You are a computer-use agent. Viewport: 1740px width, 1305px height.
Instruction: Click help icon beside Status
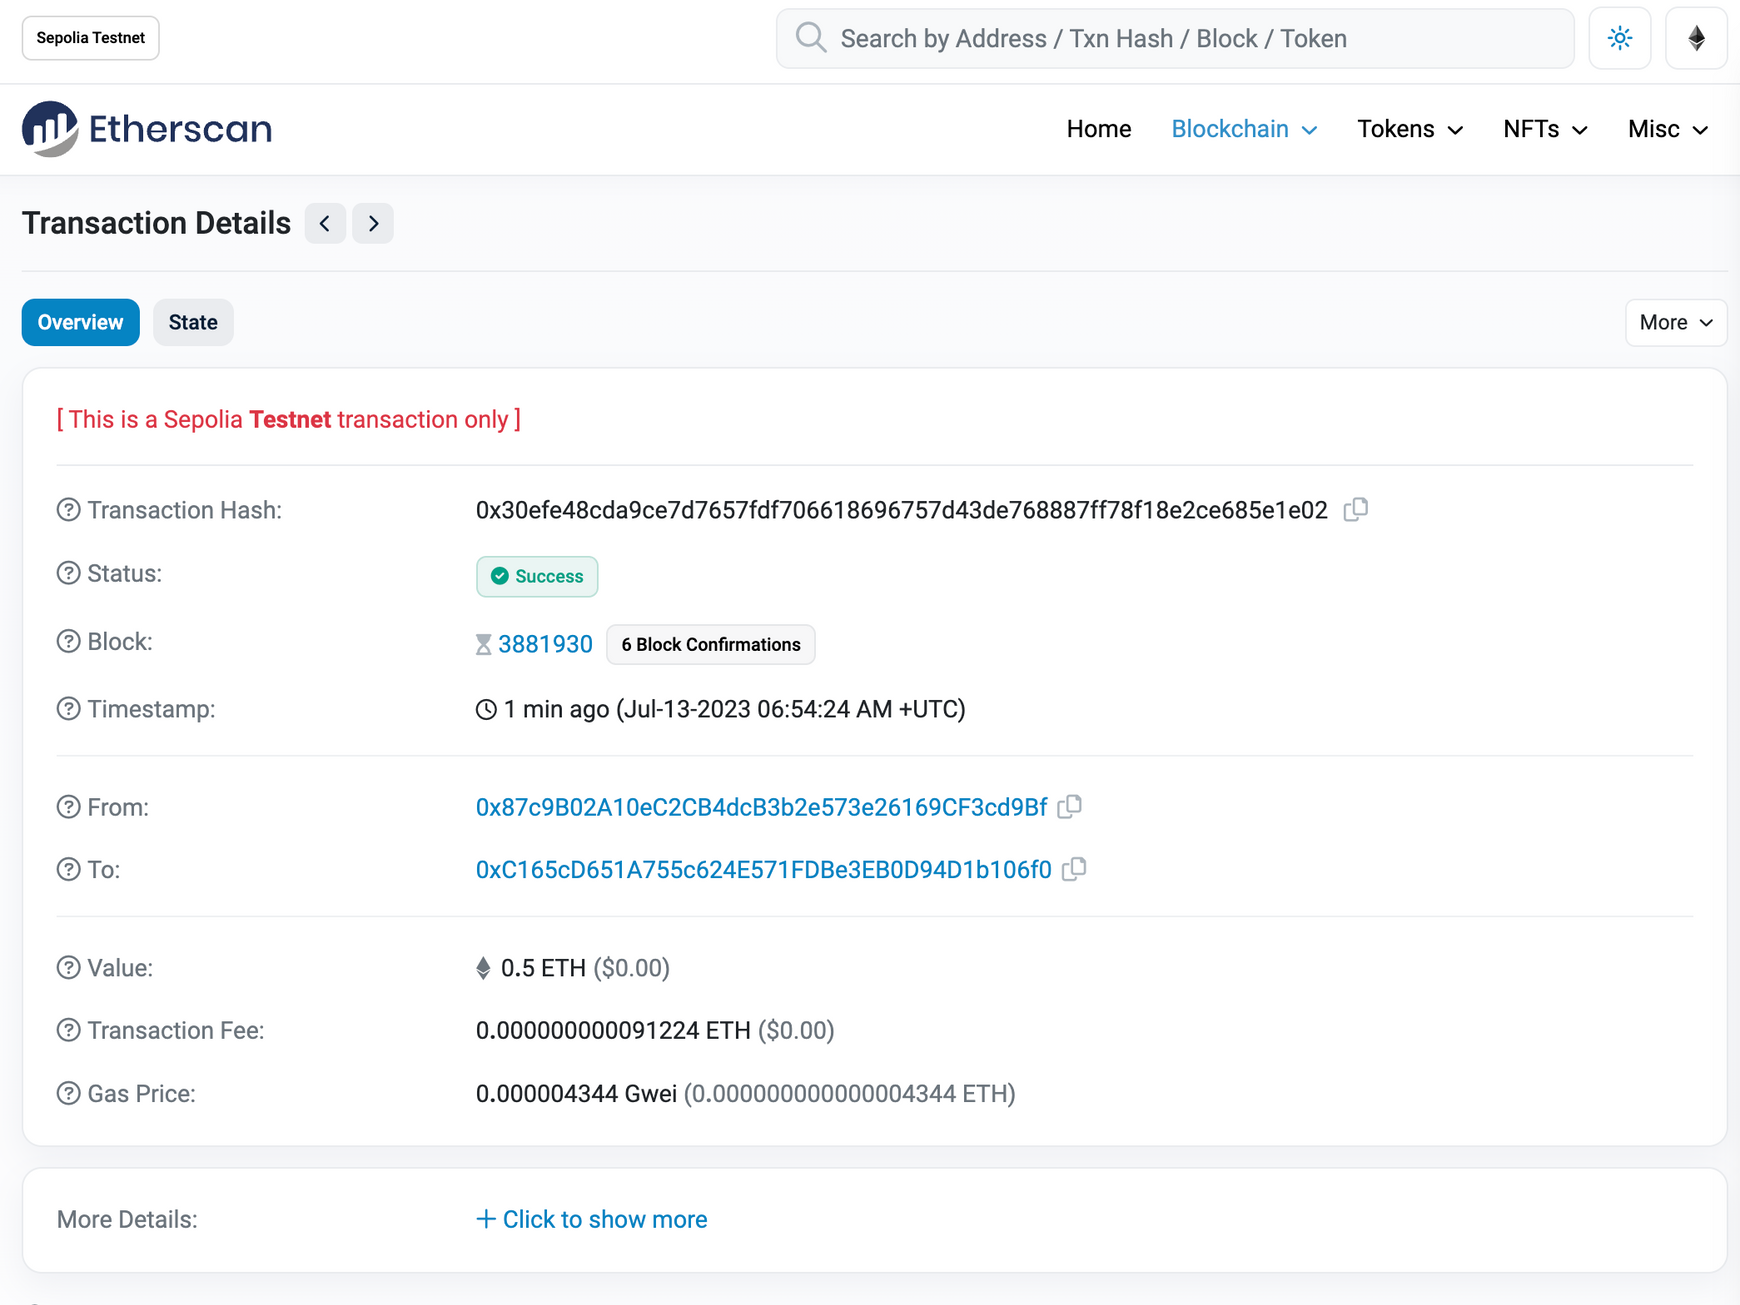[x=68, y=573]
